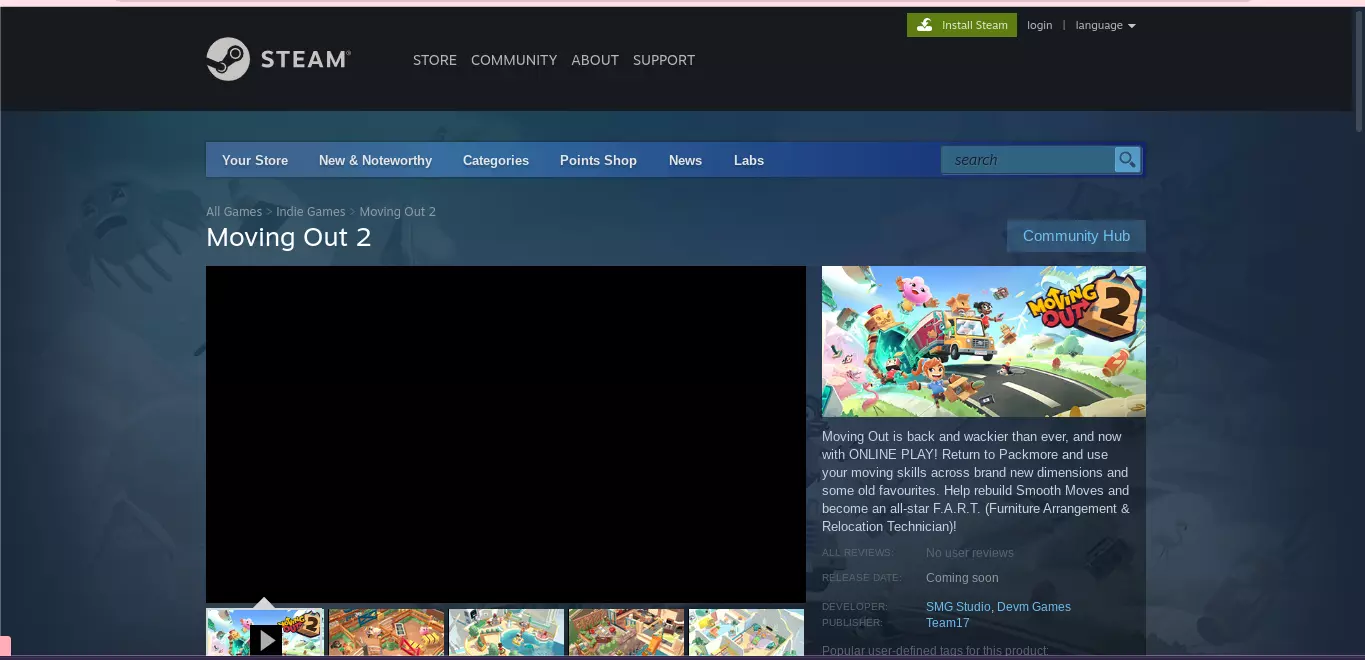This screenshot has width=1365, height=660.
Task: Open the Your Store tab
Action: 255,160
